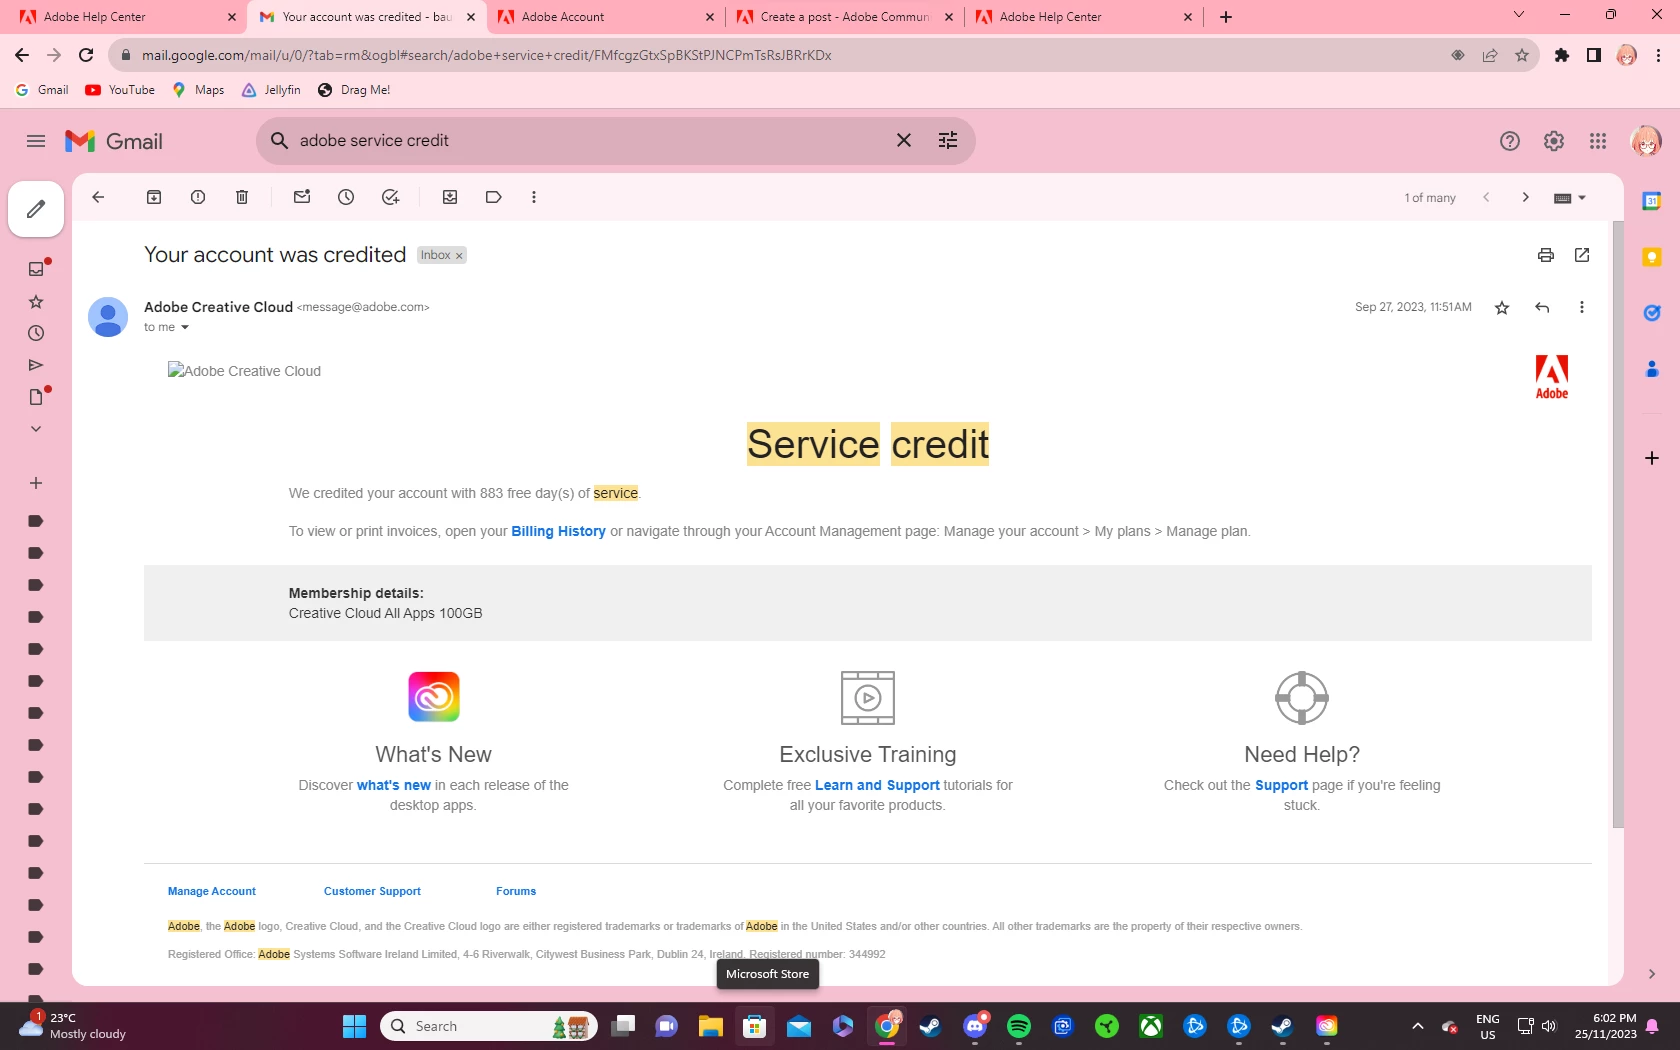The height and width of the screenshot is (1050, 1680).
Task: Open the Jellyfin bookmark
Action: tap(271, 90)
